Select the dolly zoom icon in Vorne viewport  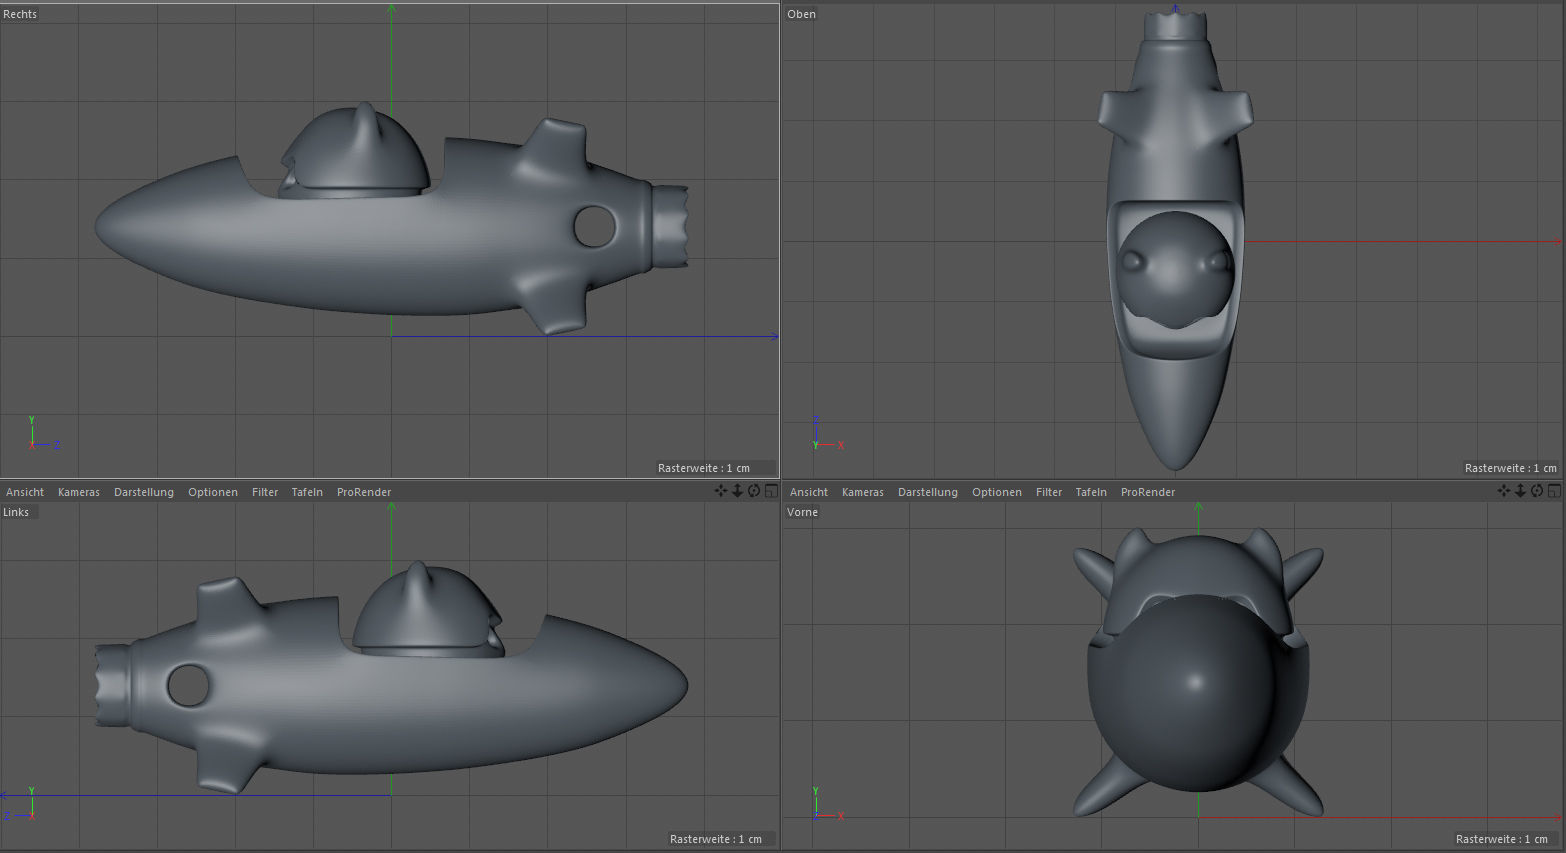coord(1521,491)
